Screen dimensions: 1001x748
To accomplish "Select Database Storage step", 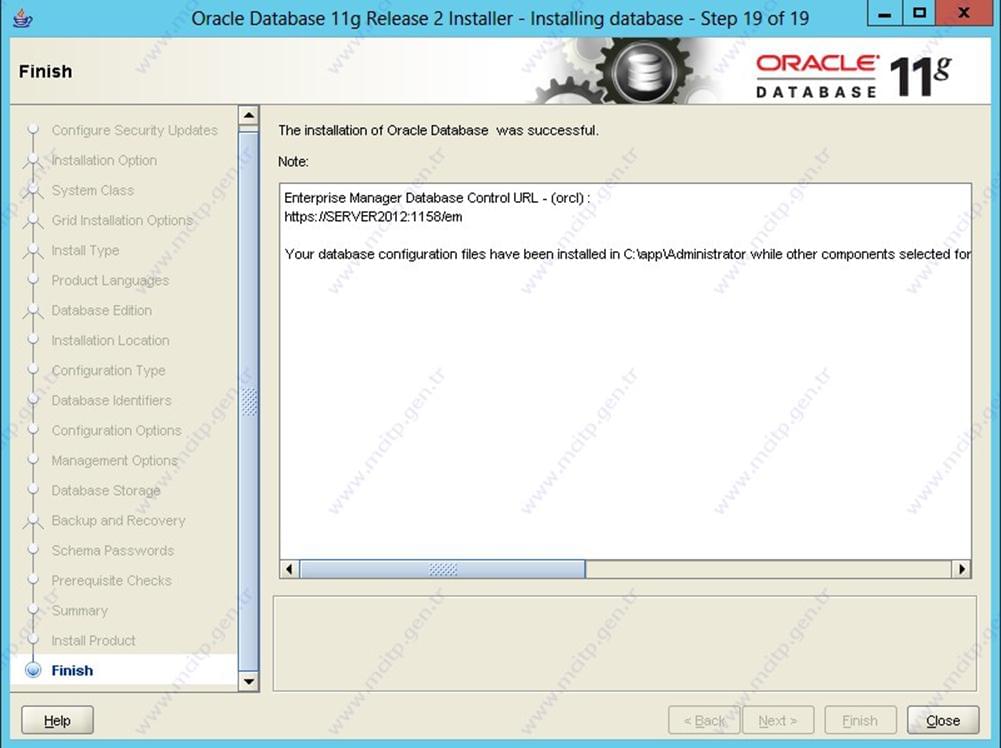I will pyautogui.click(x=106, y=490).
